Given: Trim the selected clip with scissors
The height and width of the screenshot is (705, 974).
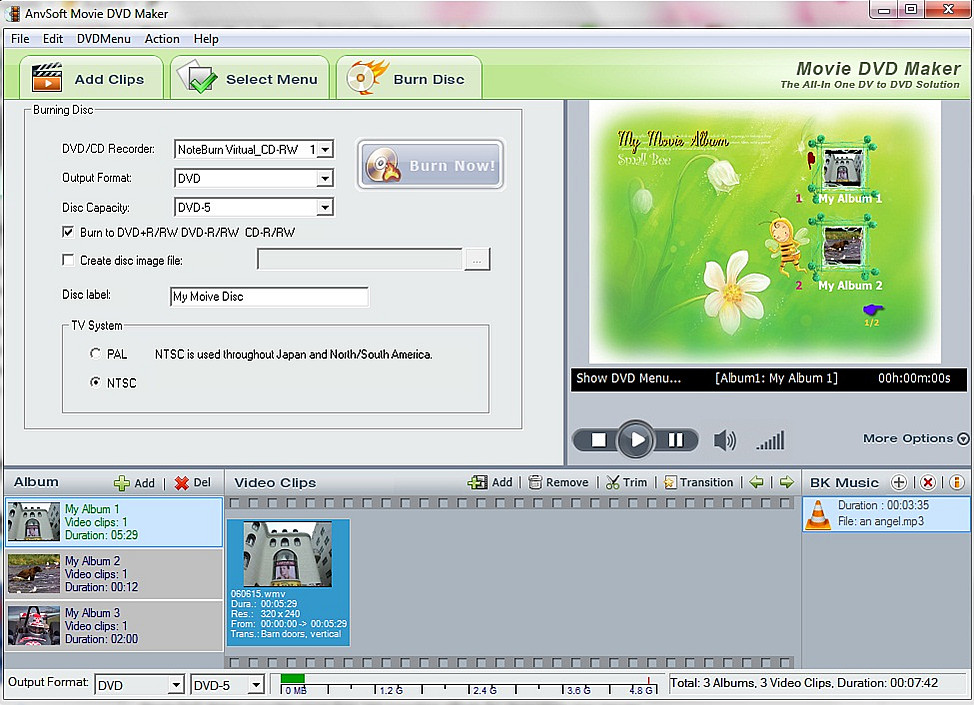Looking at the screenshot, I should 626,482.
